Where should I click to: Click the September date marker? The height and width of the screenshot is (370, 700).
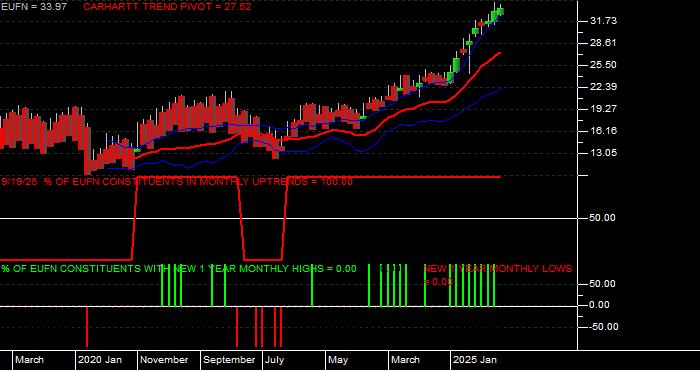click(x=229, y=360)
